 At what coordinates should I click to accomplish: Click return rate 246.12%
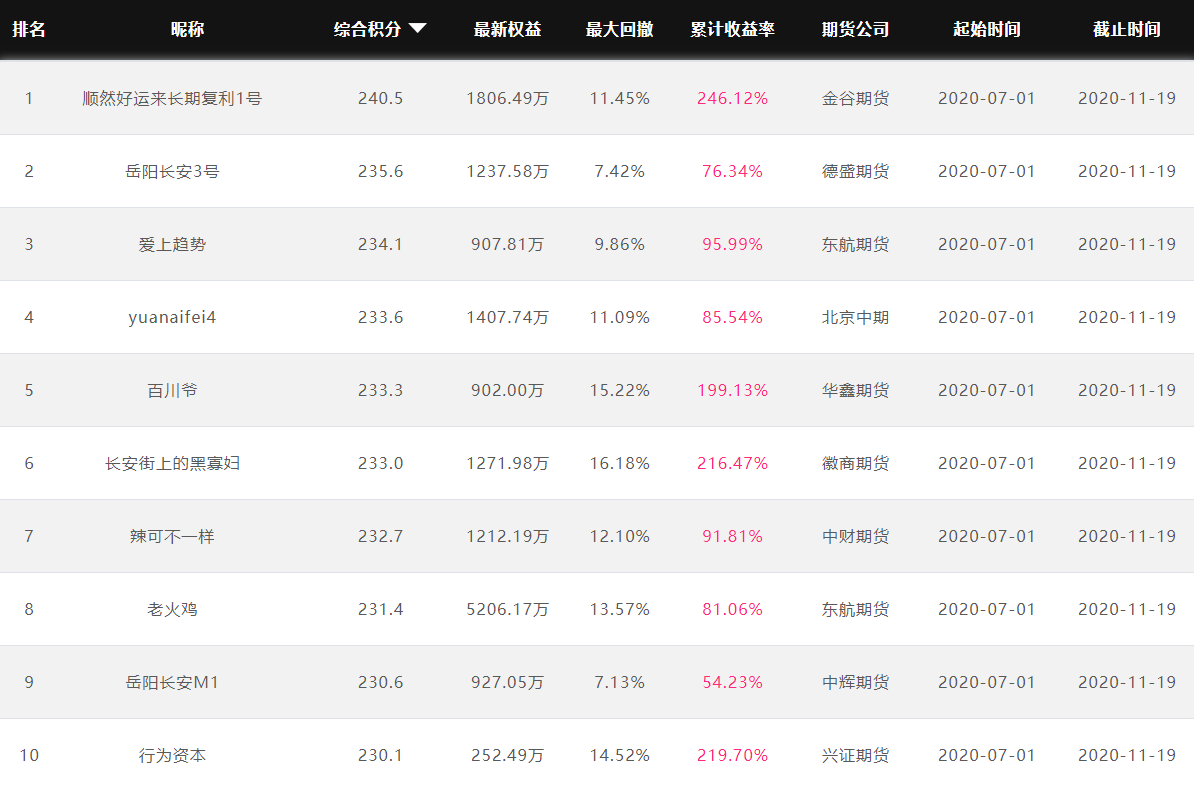[733, 98]
